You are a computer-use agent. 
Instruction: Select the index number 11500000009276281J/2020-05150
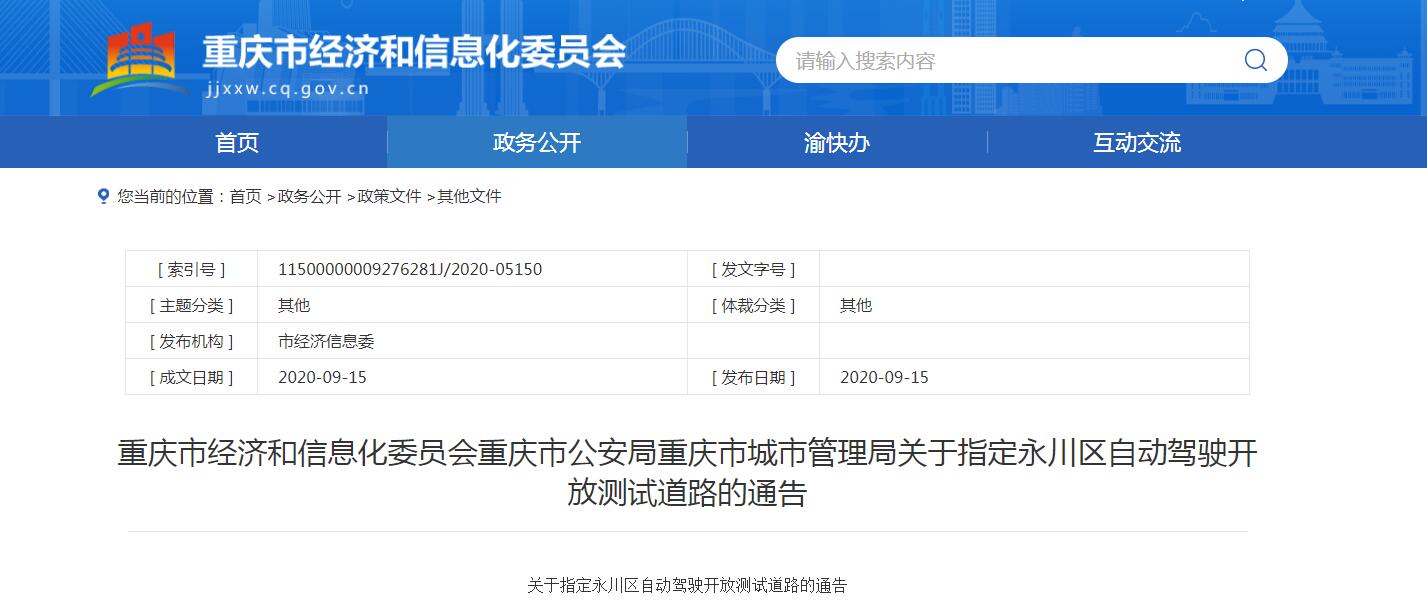(410, 269)
